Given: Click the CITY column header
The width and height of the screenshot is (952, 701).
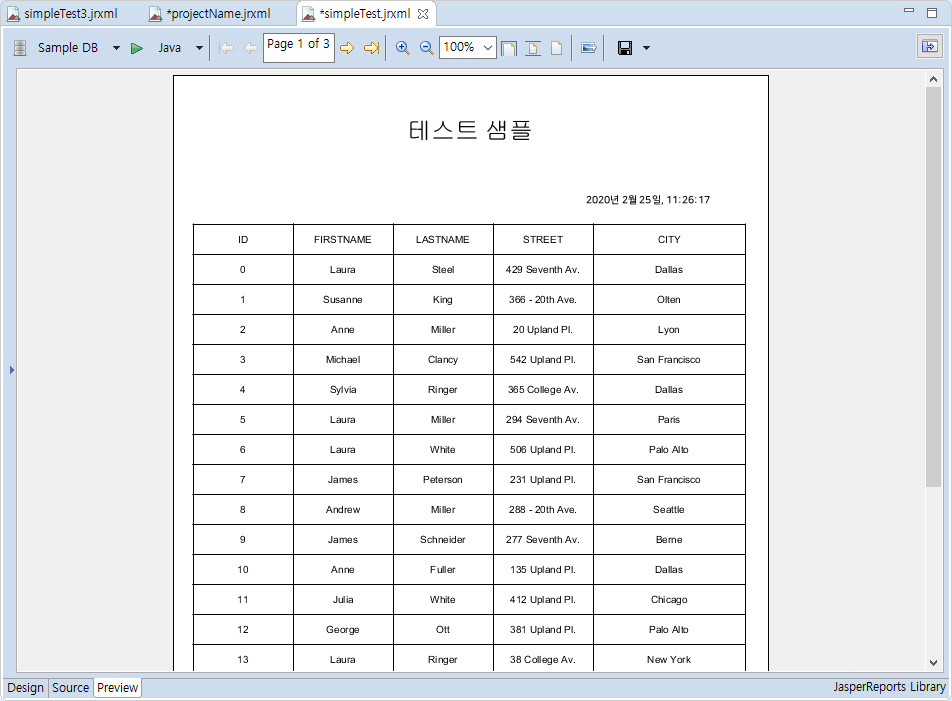Looking at the screenshot, I should (x=669, y=240).
